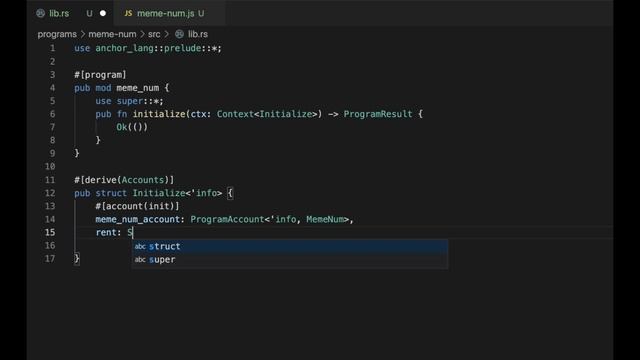Open the 'src' breadcrumb segment
The image size is (640, 360).
tap(154, 34)
